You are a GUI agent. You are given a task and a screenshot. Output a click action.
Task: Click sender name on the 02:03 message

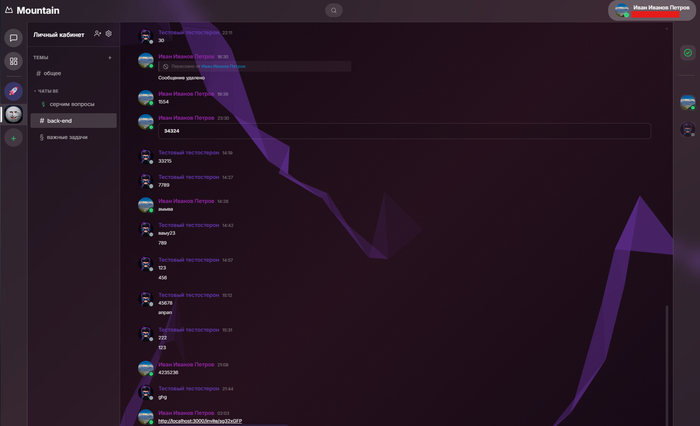[x=186, y=413]
